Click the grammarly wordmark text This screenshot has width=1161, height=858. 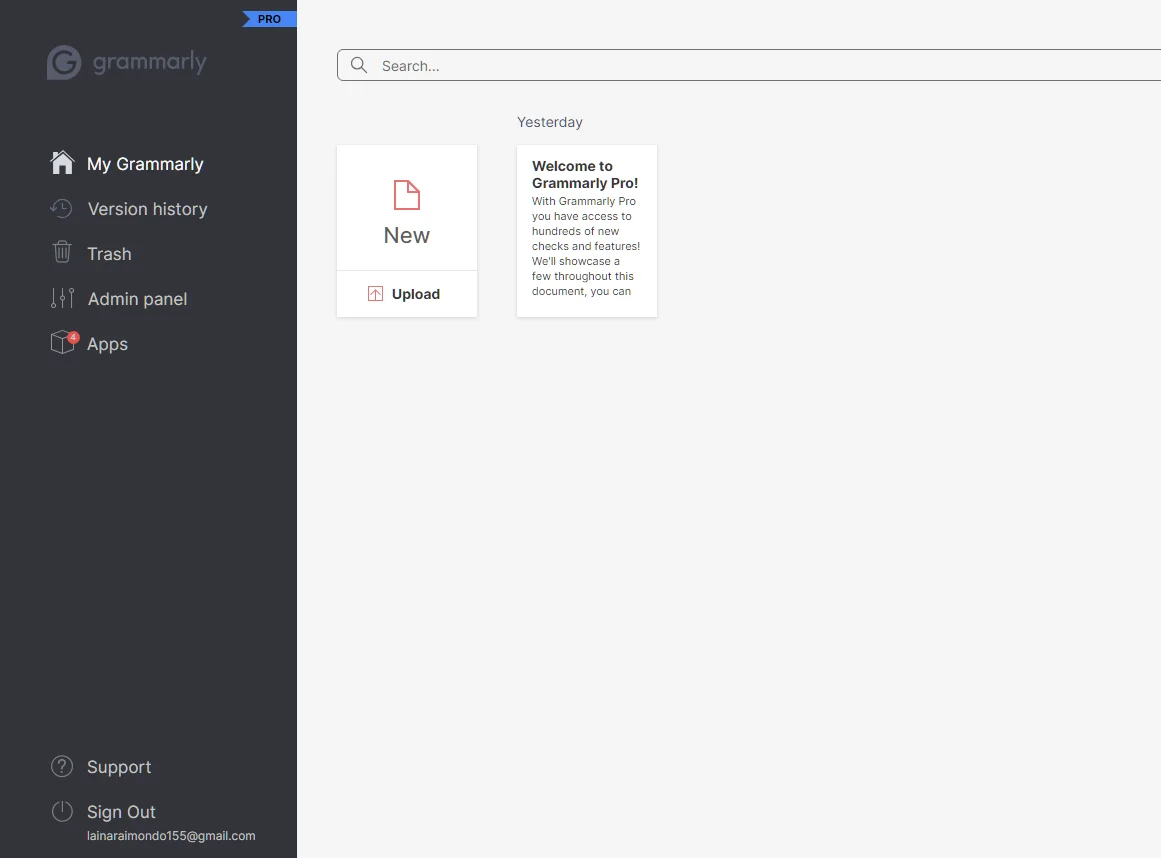(x=150, y=62)
